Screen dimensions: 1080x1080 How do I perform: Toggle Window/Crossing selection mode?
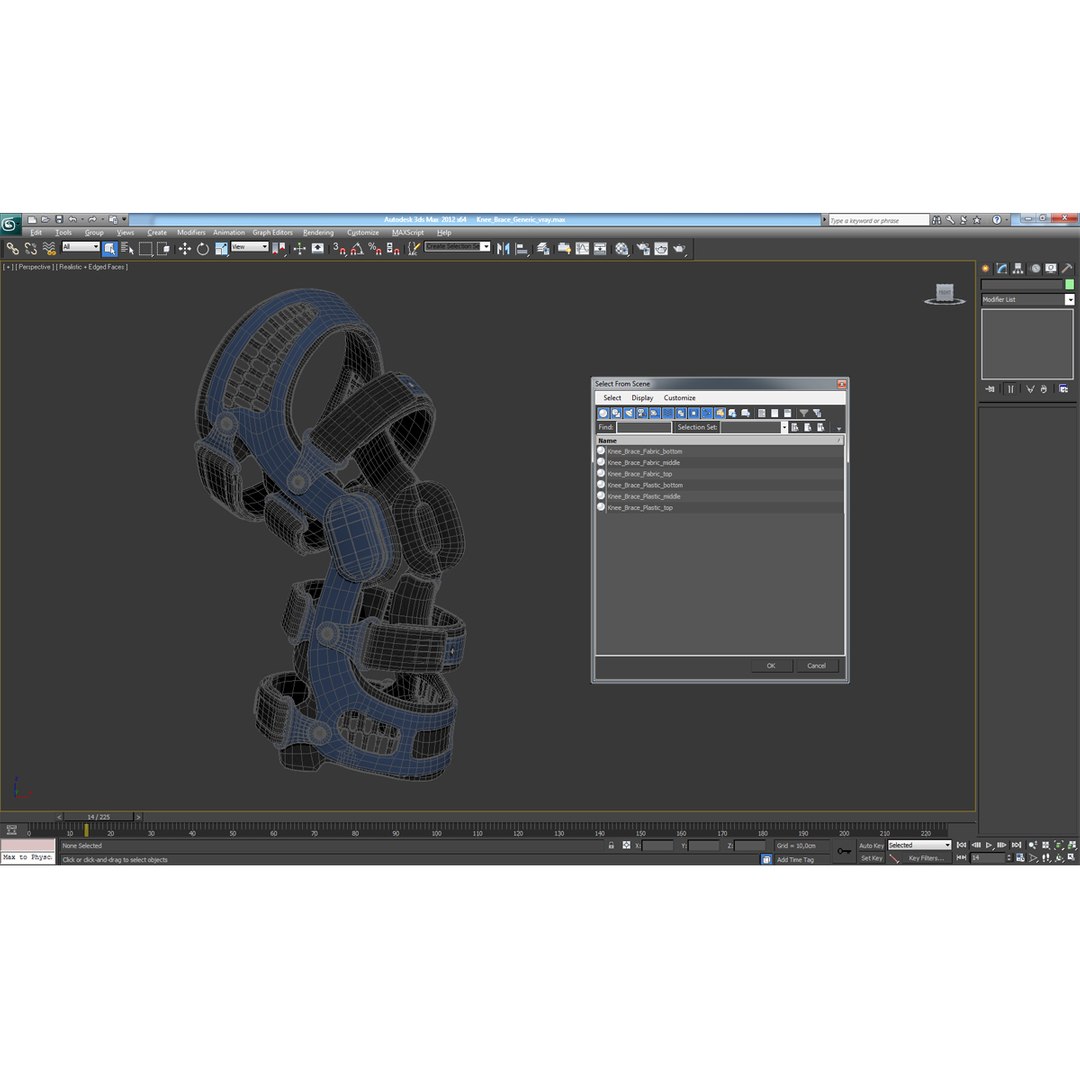(x=163, y=249)
